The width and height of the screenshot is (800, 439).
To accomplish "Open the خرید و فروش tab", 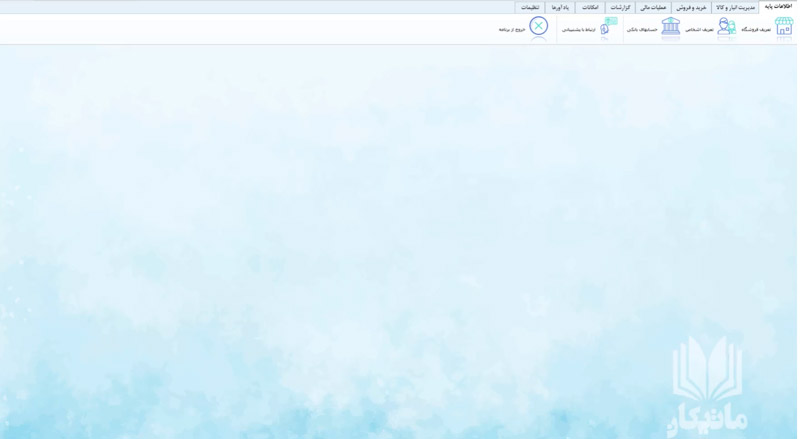I will coord(691,7).
